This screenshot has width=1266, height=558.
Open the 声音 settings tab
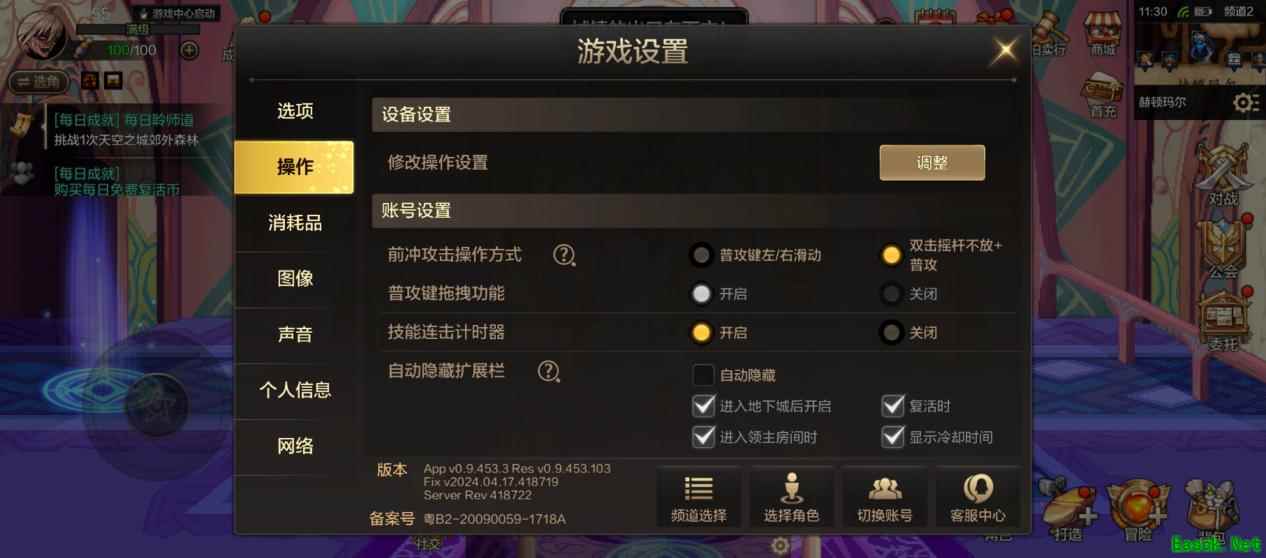click(x=295, y=335)
